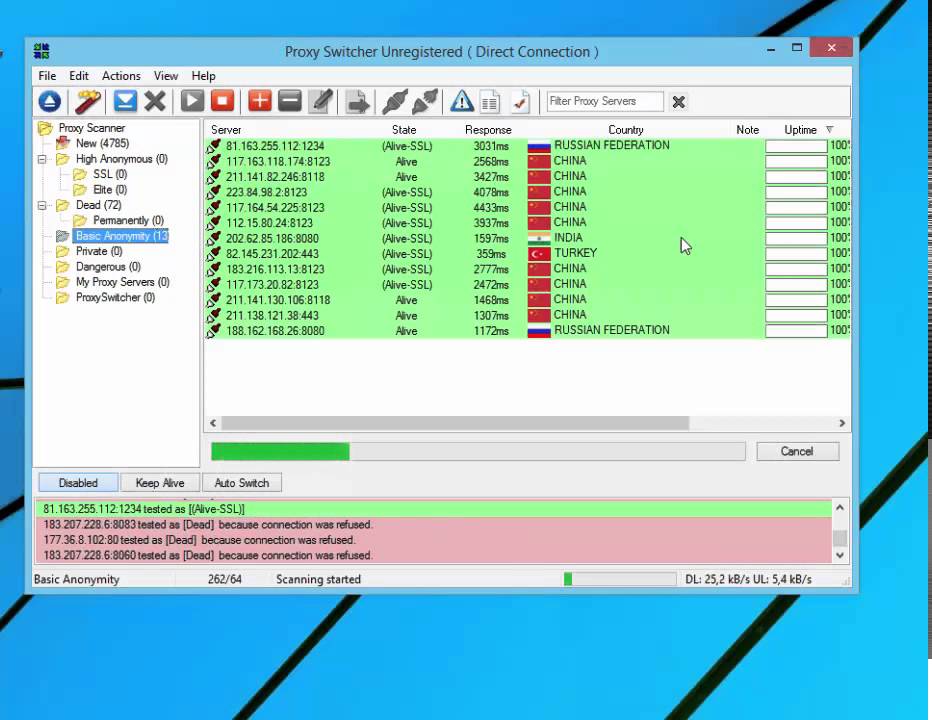Image resolution: width=932 pixels, height=720 pixels.
Task: Click the second plug disconnect icon
Action: tap(425, 102)
